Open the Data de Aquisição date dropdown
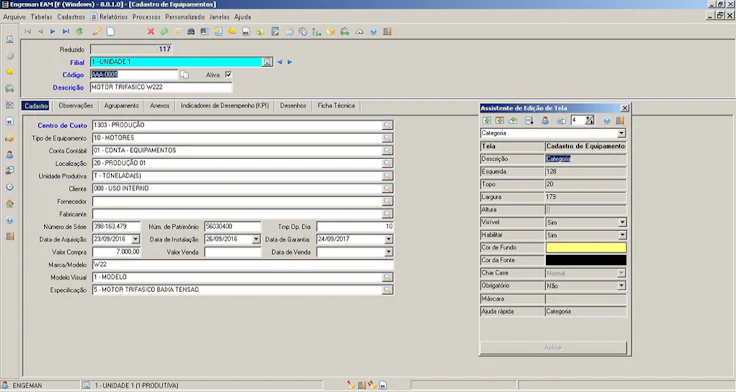Viewport: 736px width, 392px height. 135,239
